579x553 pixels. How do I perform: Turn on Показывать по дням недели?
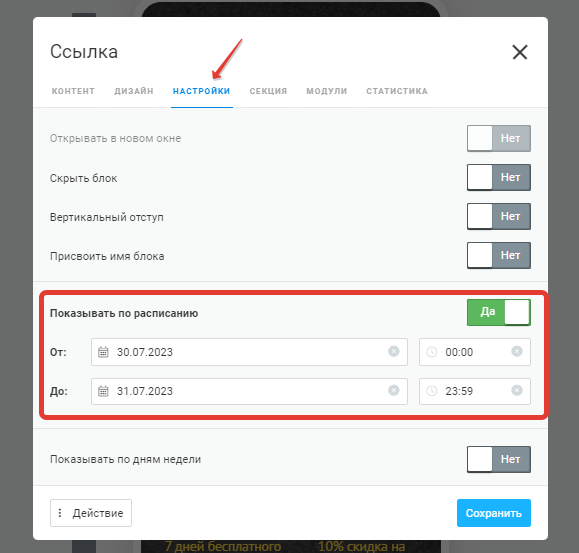tap(499, 459)
